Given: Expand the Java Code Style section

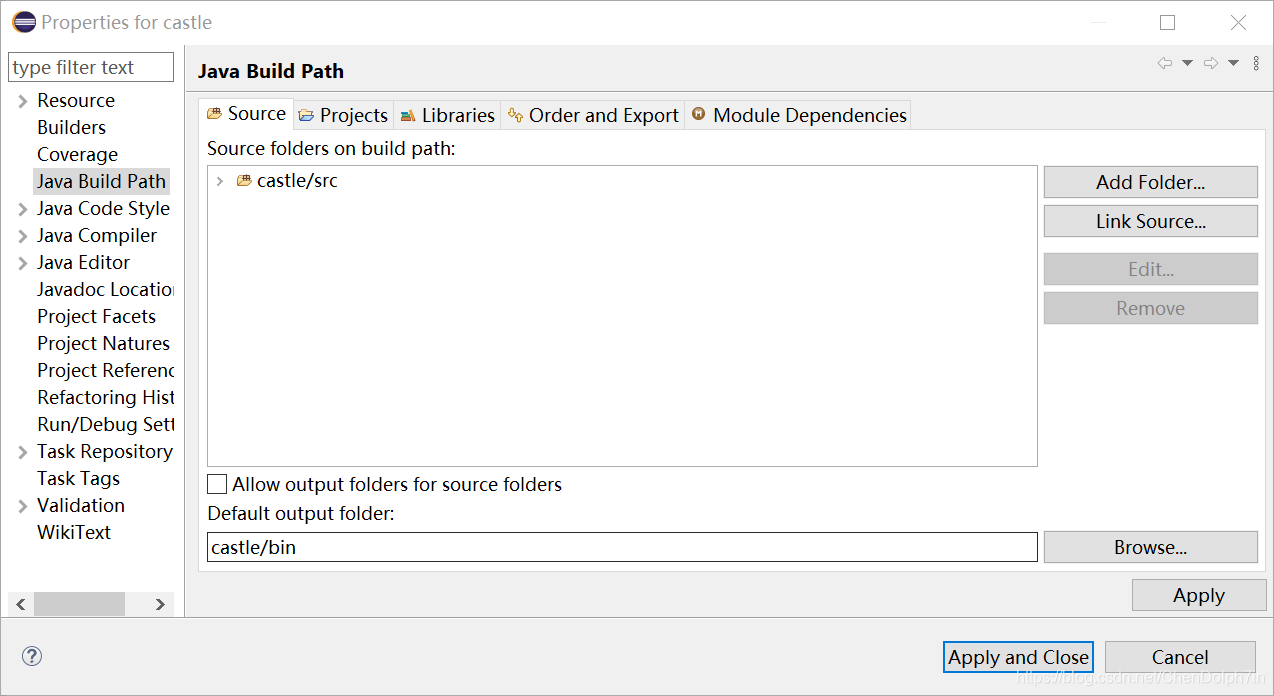Looking at the screenshot, I should [x=21, y=208].
